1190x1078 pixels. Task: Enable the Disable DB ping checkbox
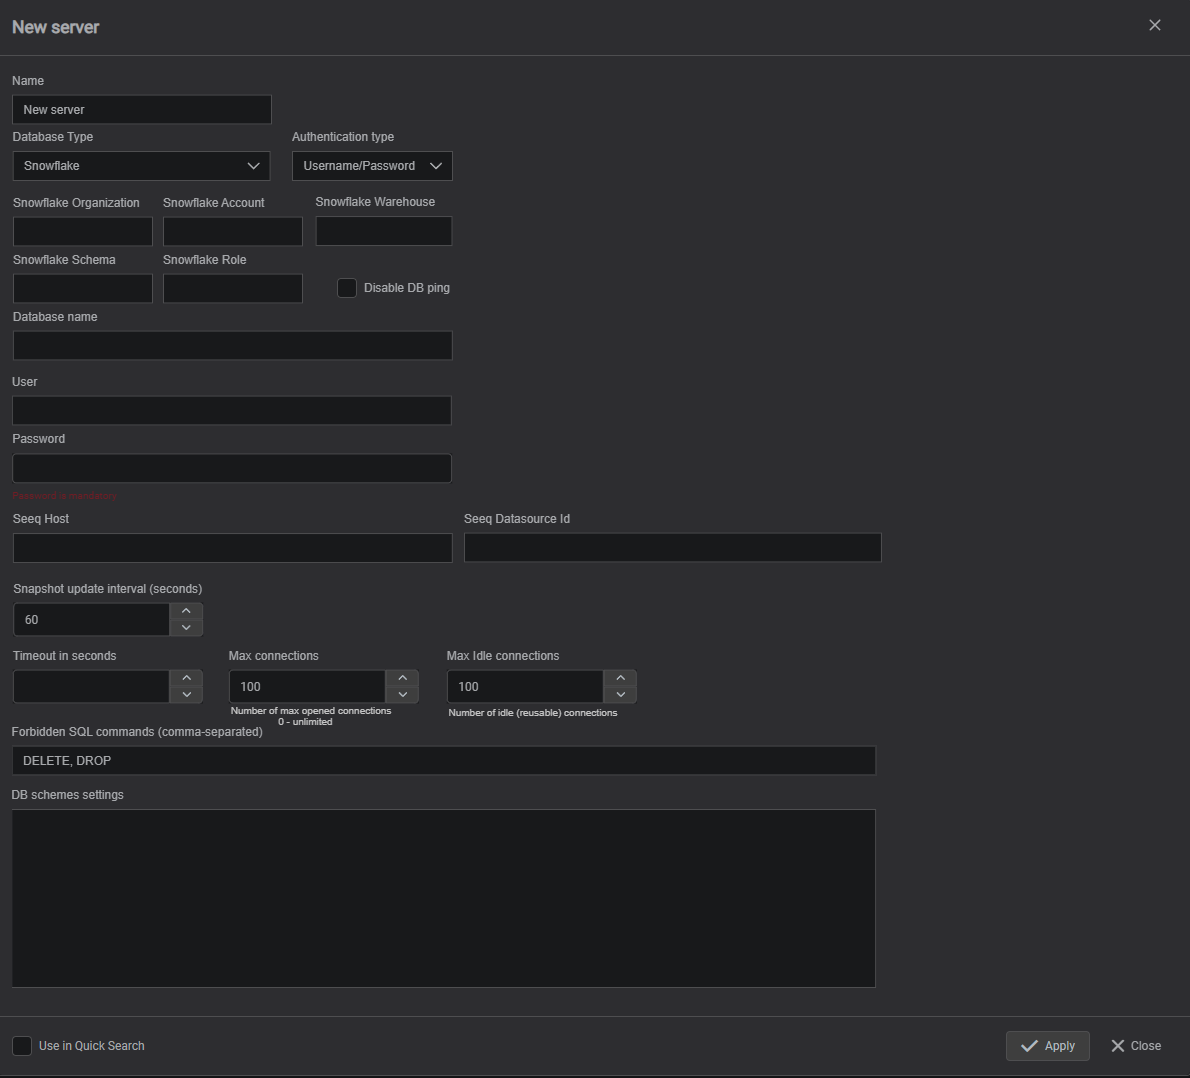tap(347, 287)
